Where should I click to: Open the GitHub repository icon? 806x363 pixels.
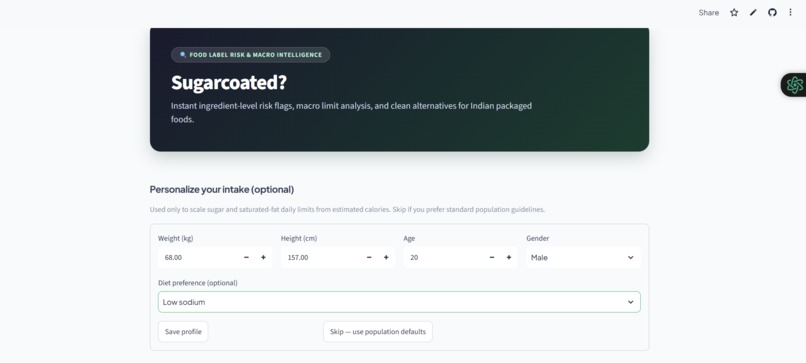pos(772,12)
